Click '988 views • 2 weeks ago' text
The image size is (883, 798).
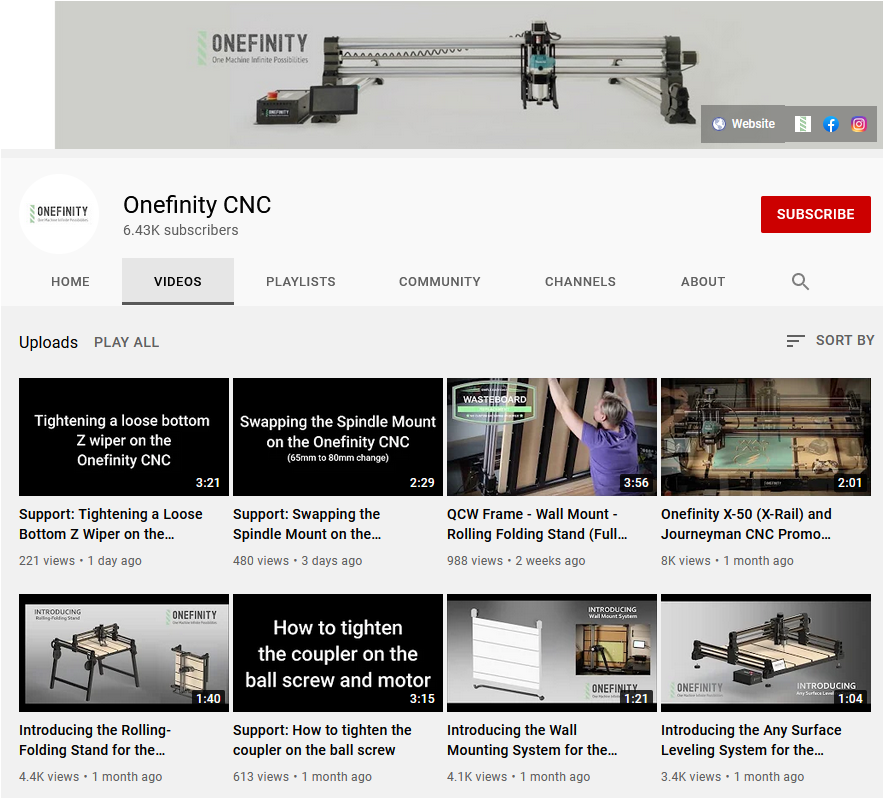tap(516, 561)
